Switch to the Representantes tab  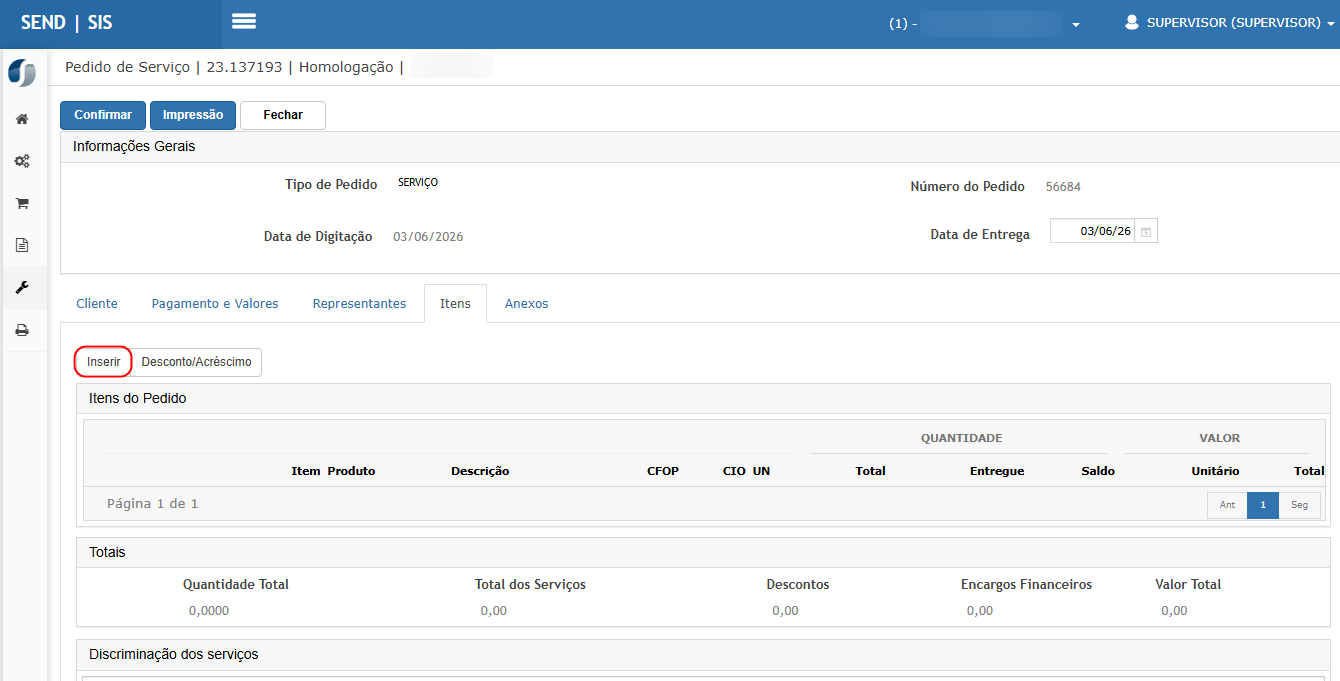[359, 304]
